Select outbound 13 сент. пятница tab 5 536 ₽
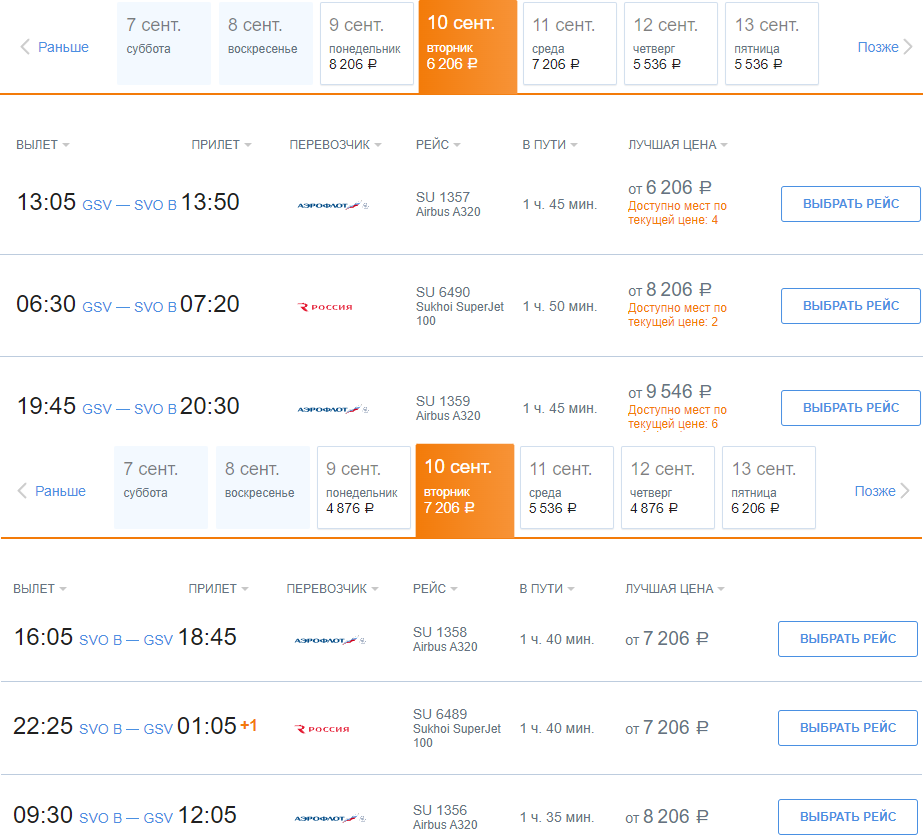Image resolution: width=923 pixels, height=839 pixels. [772, 44]
